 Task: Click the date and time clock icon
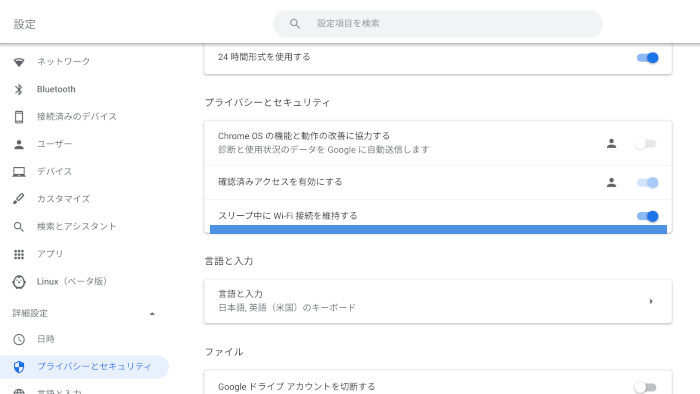[x=19, y=339]
